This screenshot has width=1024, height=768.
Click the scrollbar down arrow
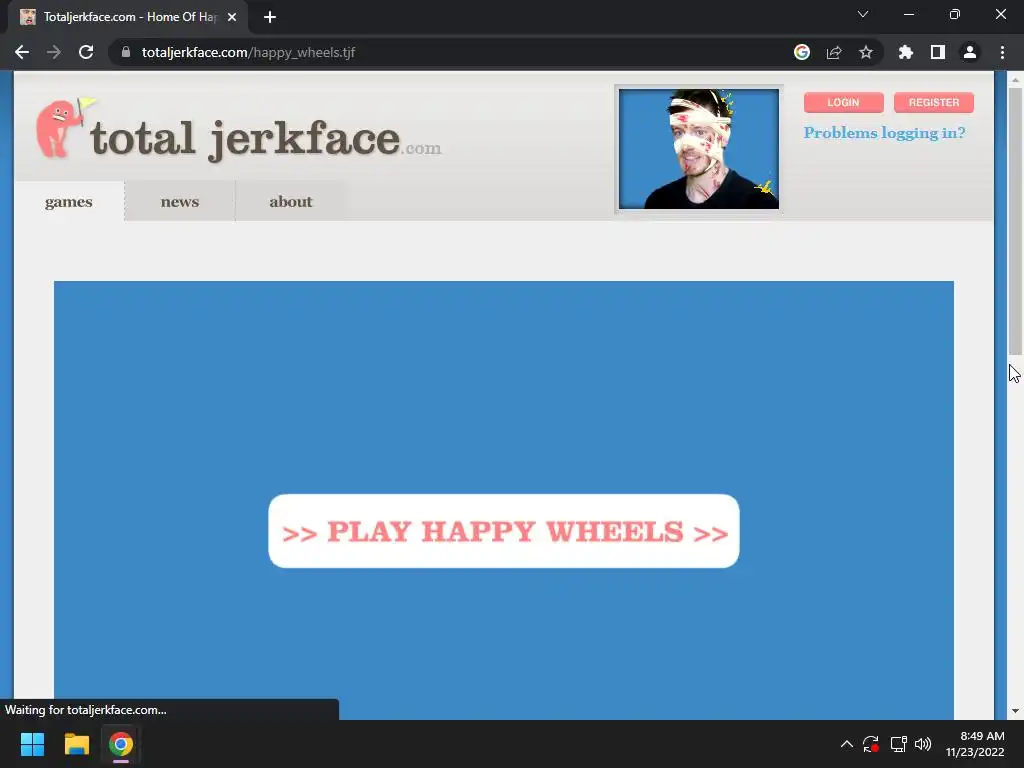click(1015, 711)
